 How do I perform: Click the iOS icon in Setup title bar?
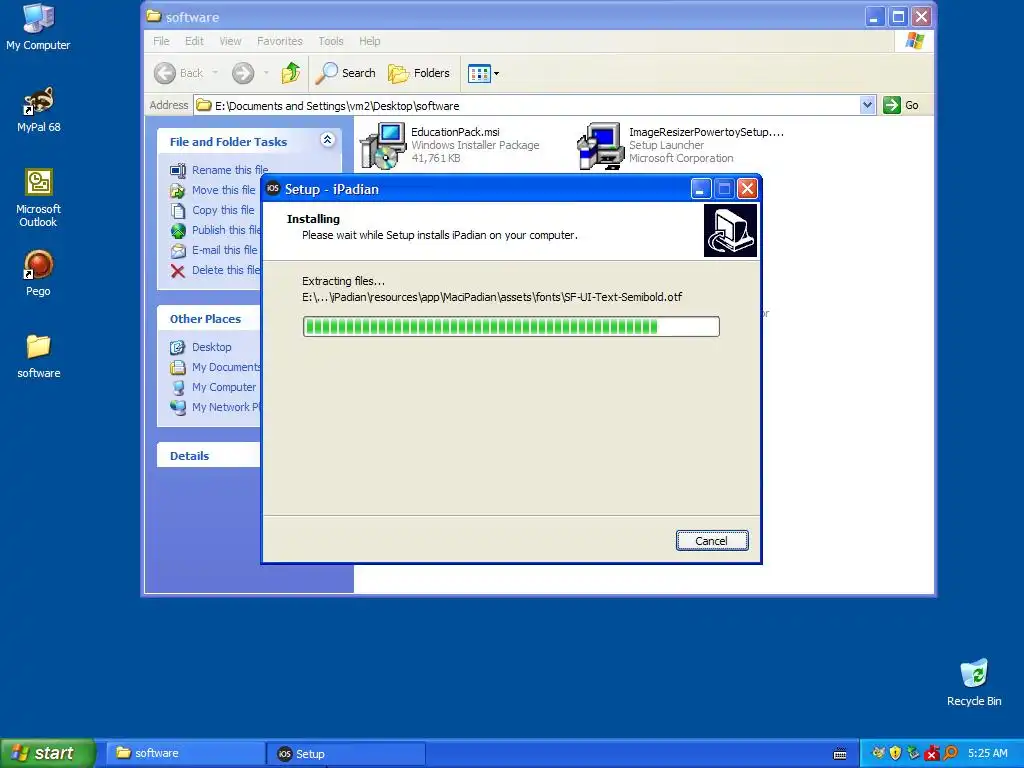click(273, 189)
